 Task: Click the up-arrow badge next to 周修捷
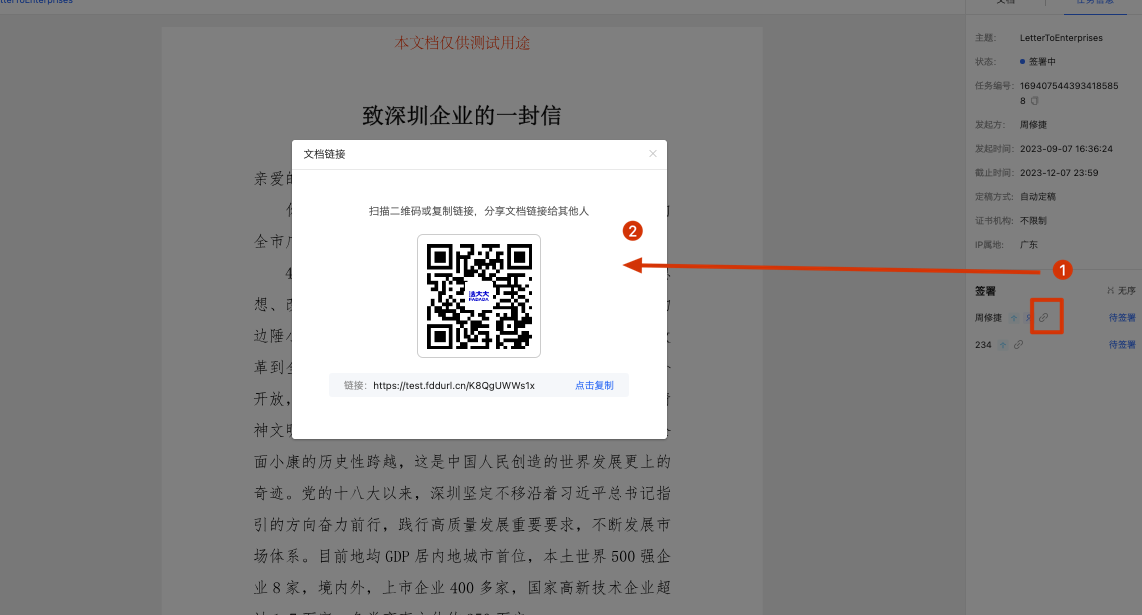1014,318
